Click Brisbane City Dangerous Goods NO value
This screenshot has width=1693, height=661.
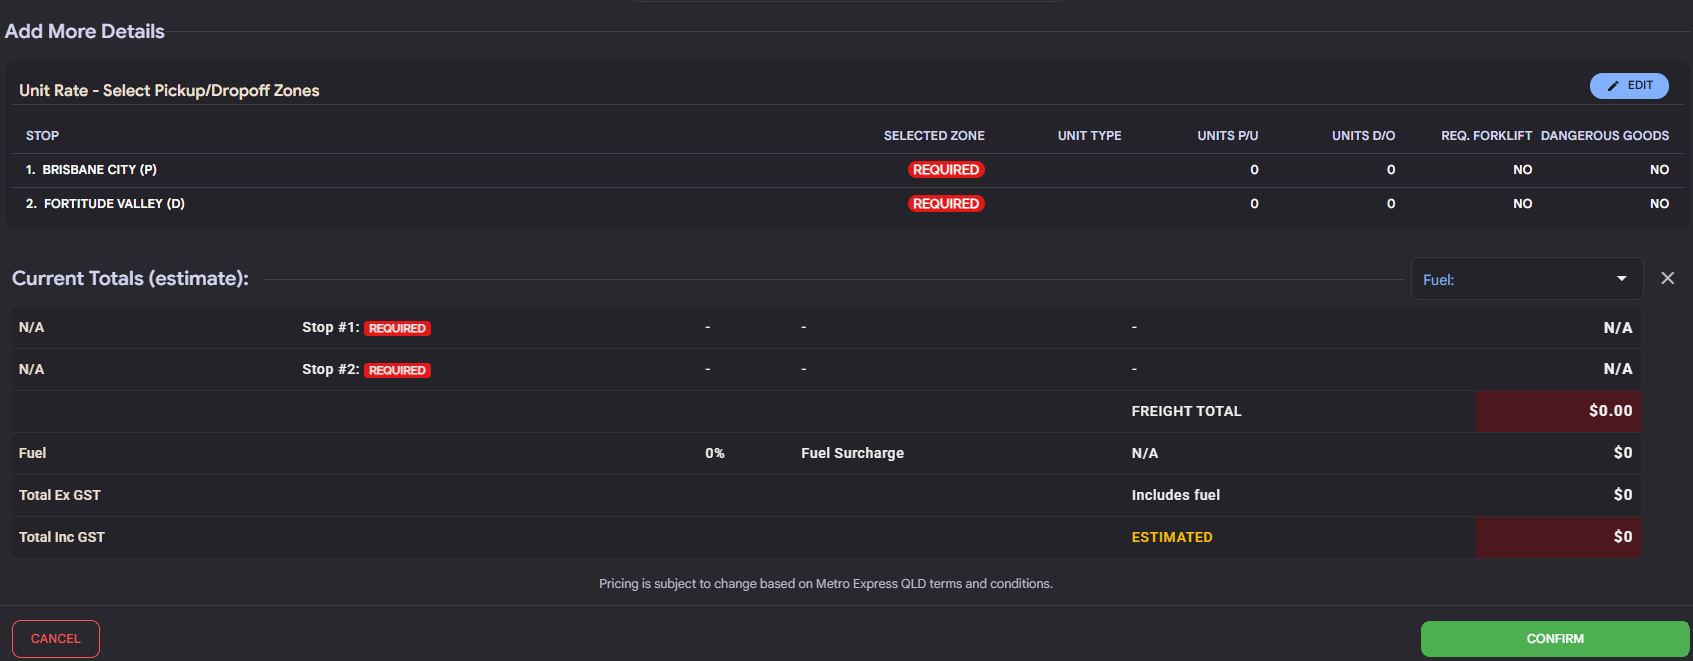click(x=1659, y=170)
